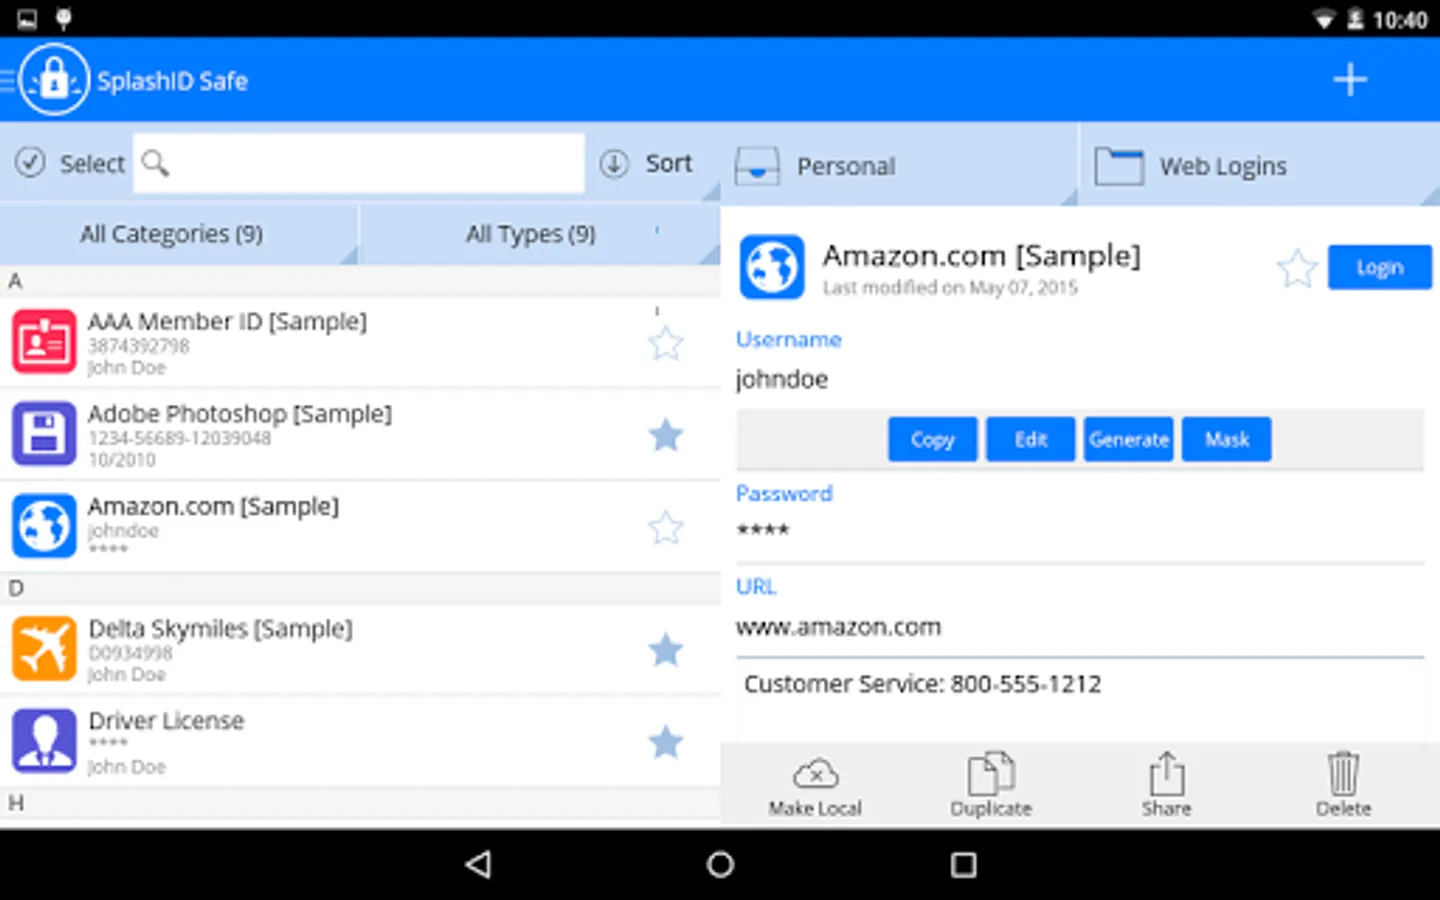Open the SplashID Safe lock logo menu
This screenshot has height=900, width=1440.
click(54, 80)
